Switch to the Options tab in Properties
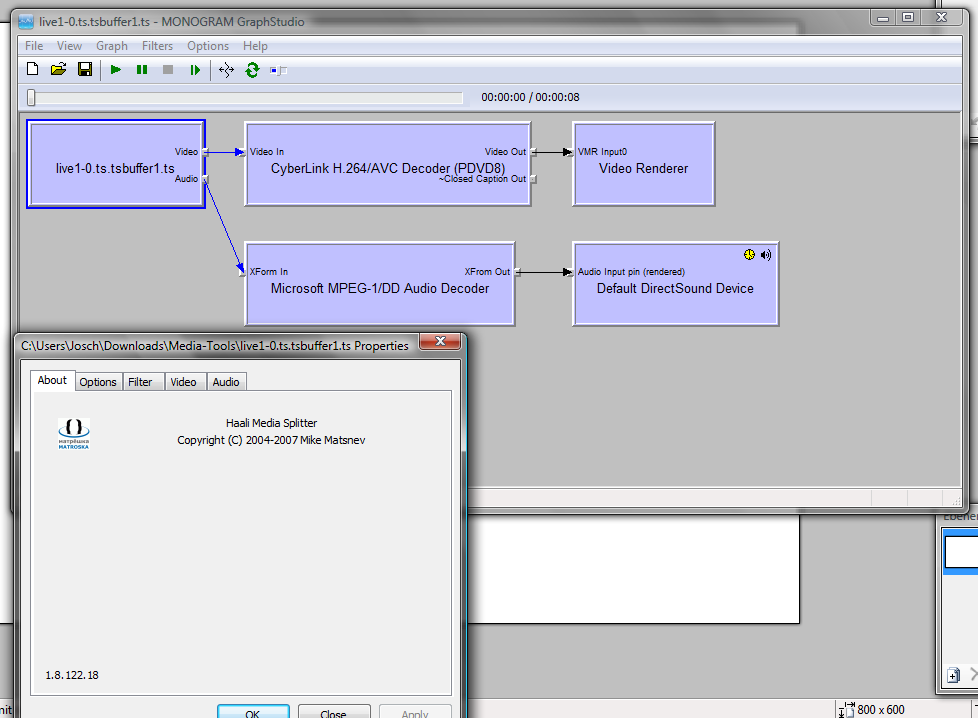The width and height of the screenshot is (978, 718). pyautogui.click(x=98, y=382)
